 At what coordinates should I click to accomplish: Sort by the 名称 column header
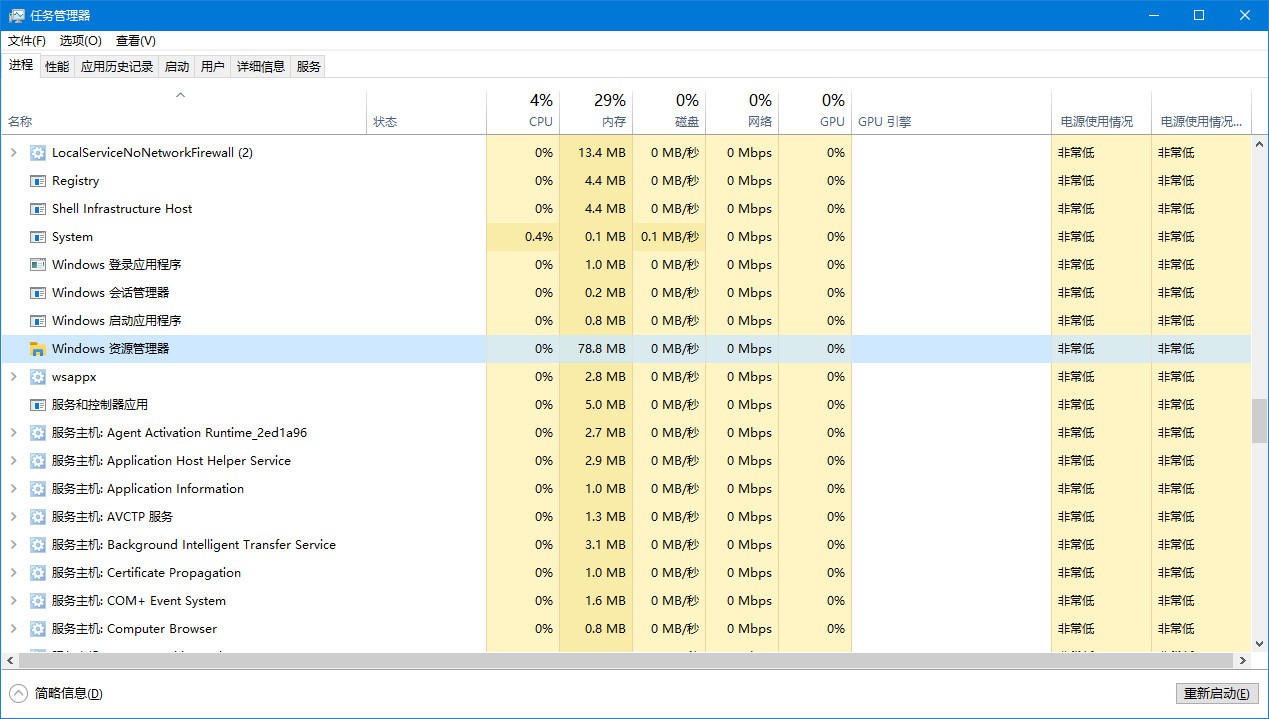[x=185, y=111]
